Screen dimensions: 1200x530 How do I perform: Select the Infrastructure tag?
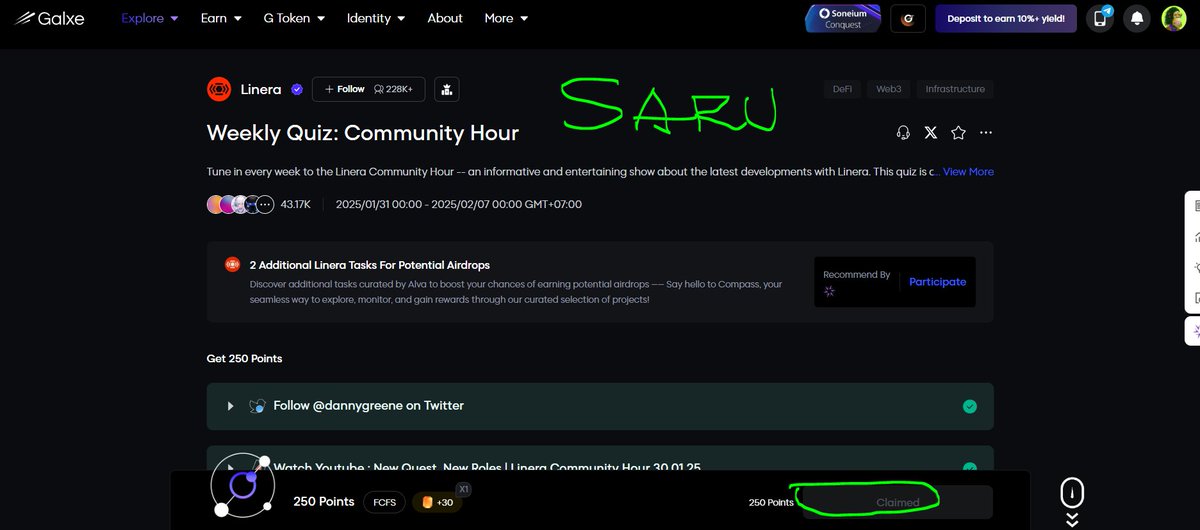tap(955, 89)
